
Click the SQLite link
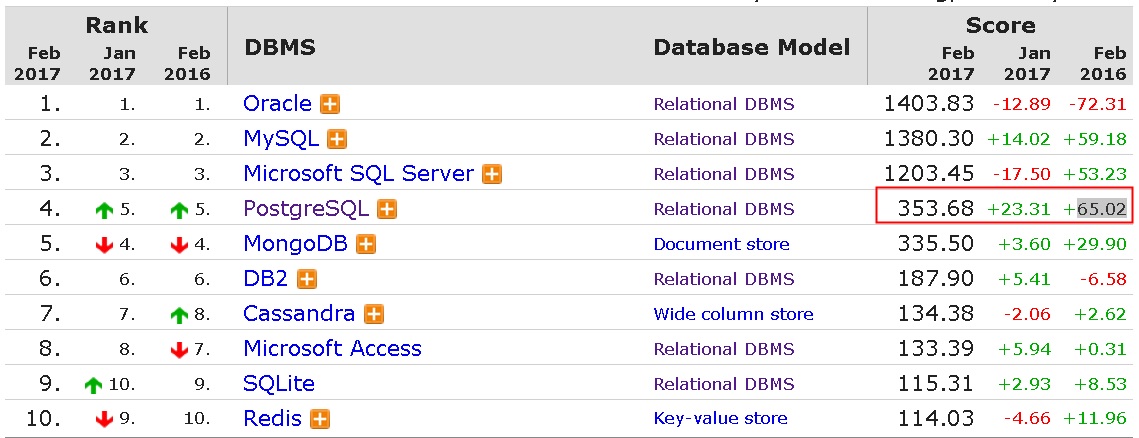click(279, 384)
